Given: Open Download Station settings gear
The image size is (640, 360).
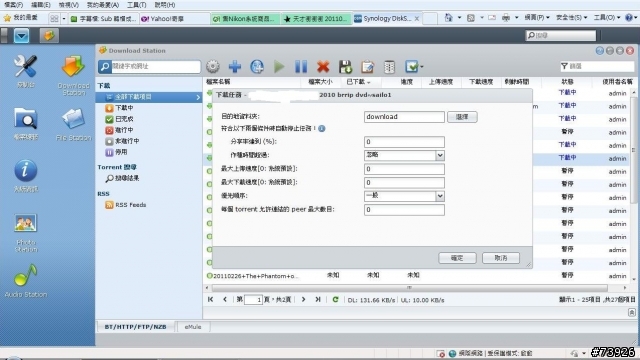Looking at the screenshot, I should point(213,67).
